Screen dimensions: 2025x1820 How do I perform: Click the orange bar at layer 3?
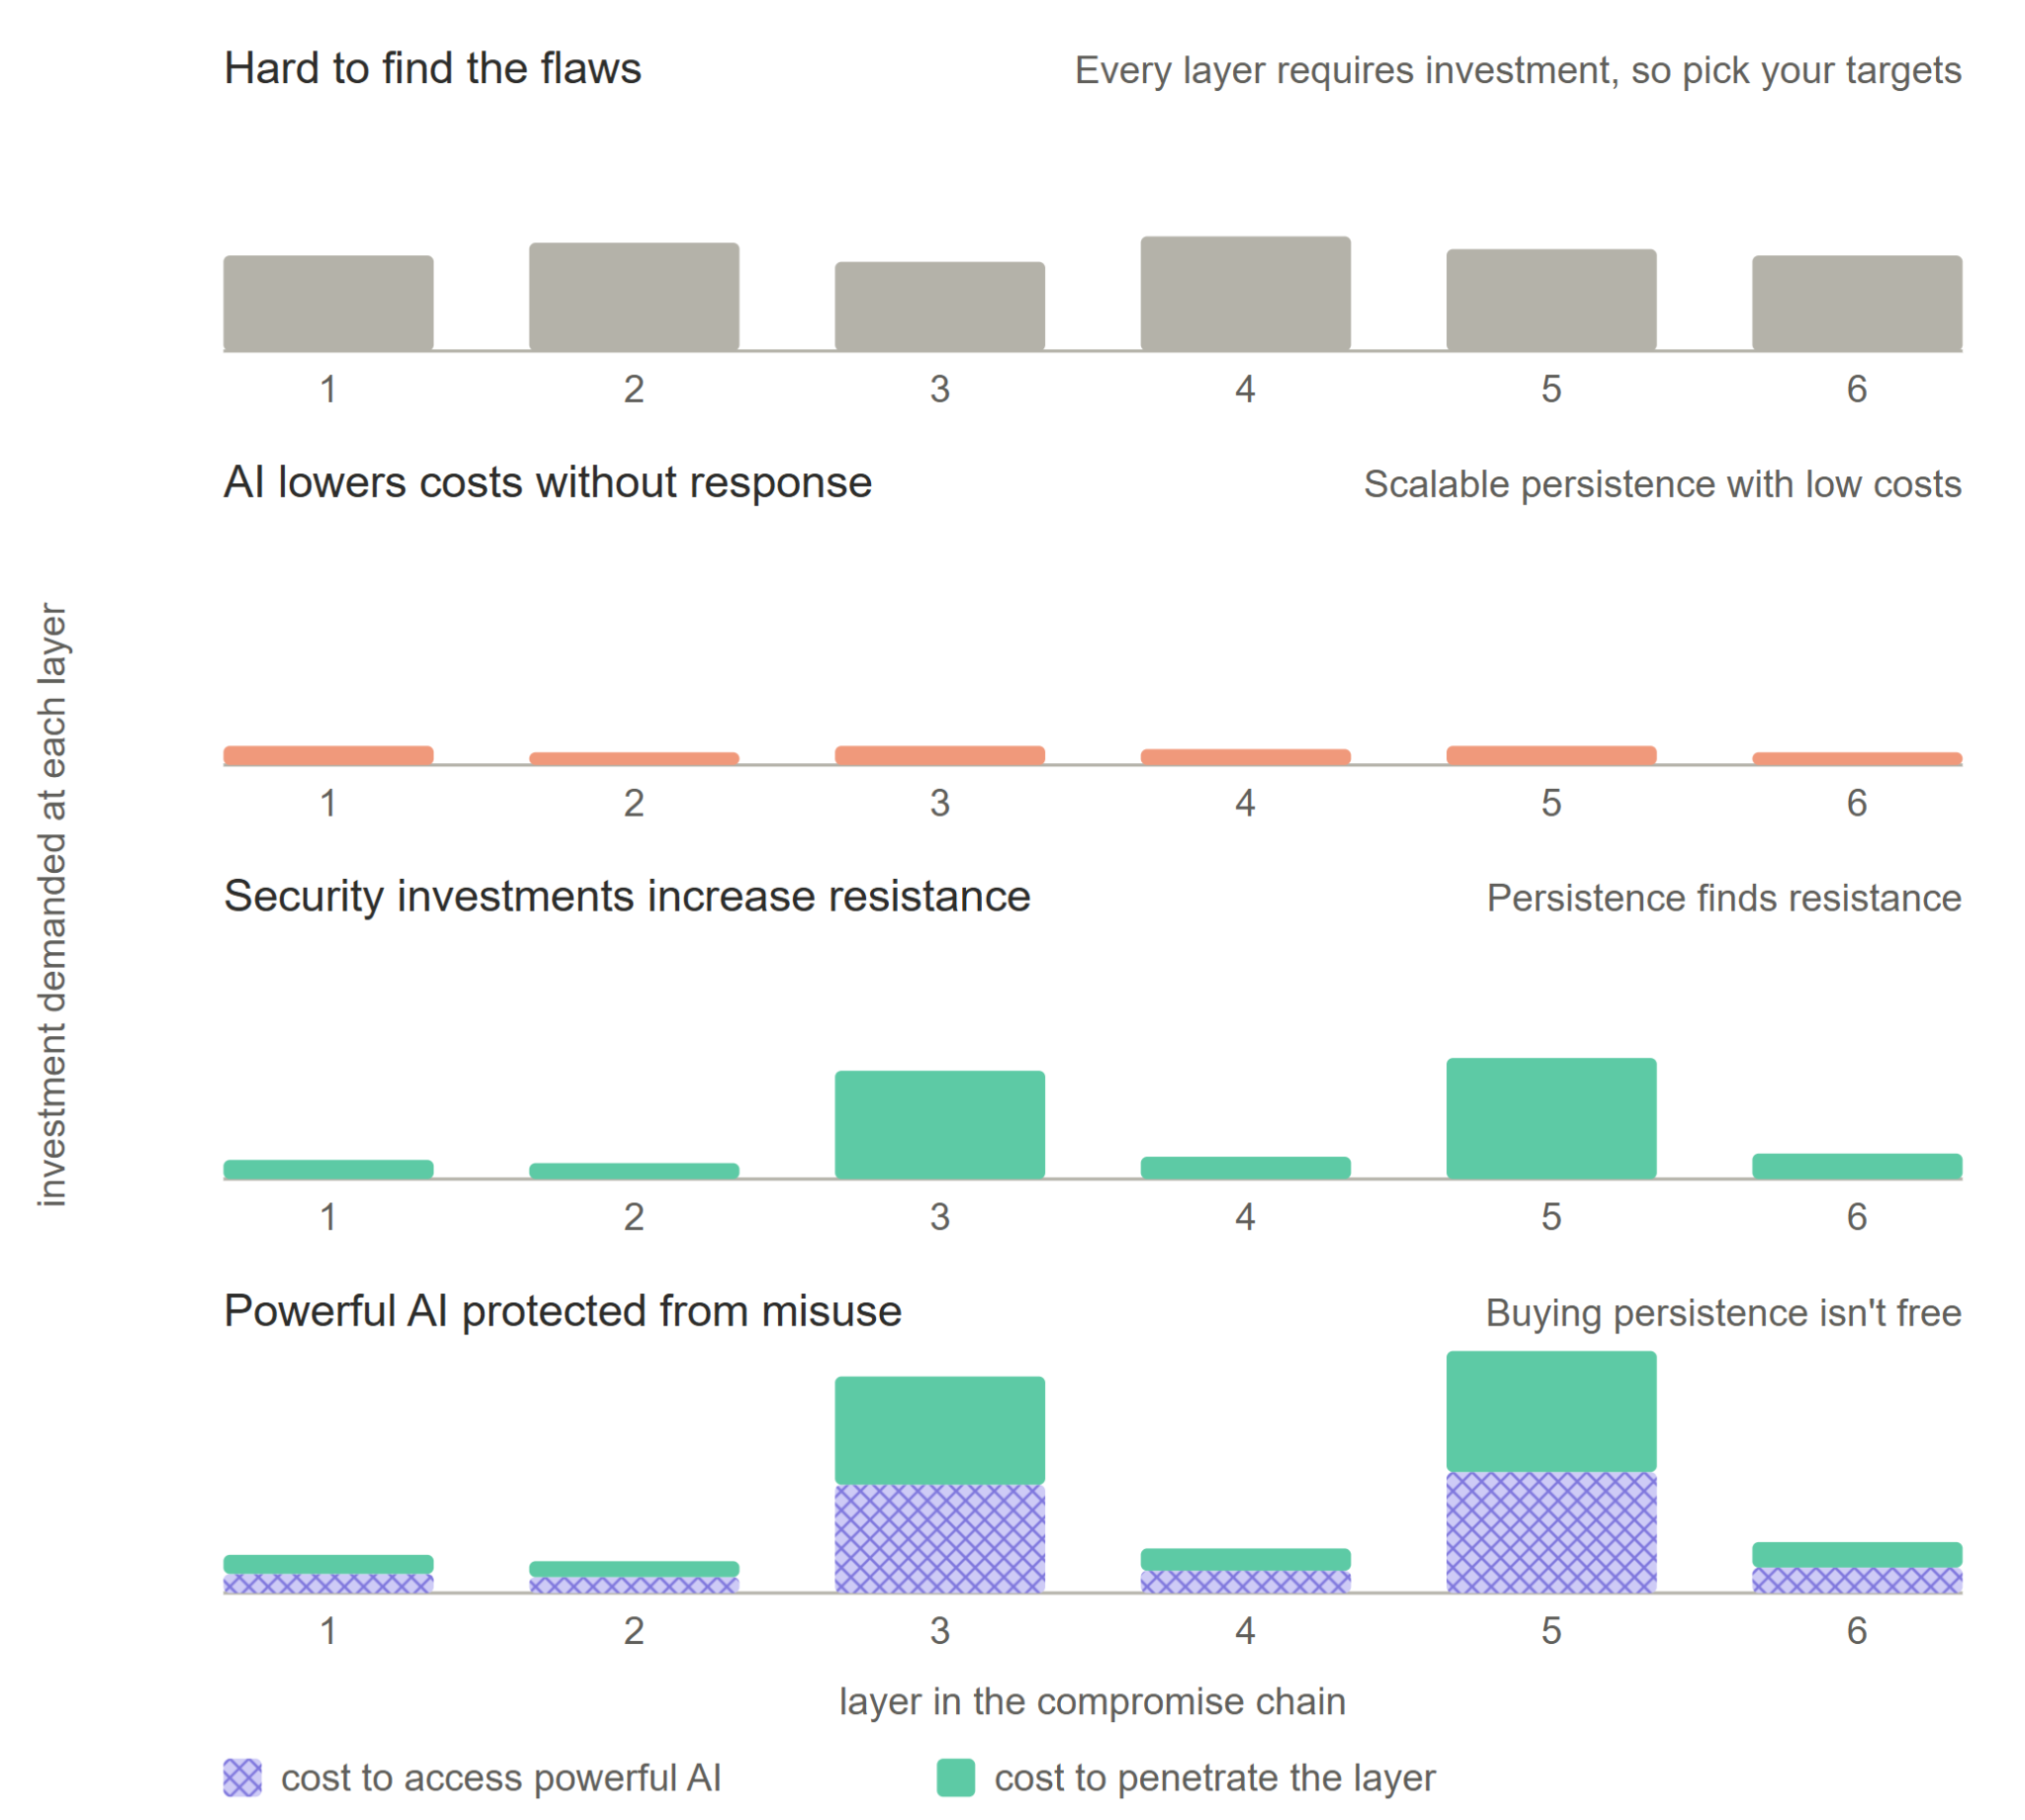click(x=939, y=755)
